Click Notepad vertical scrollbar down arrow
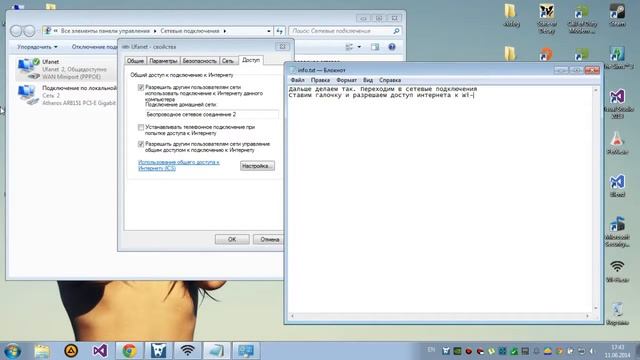Image resolution: width=640 pixels, height=360 pixels. 596,309
